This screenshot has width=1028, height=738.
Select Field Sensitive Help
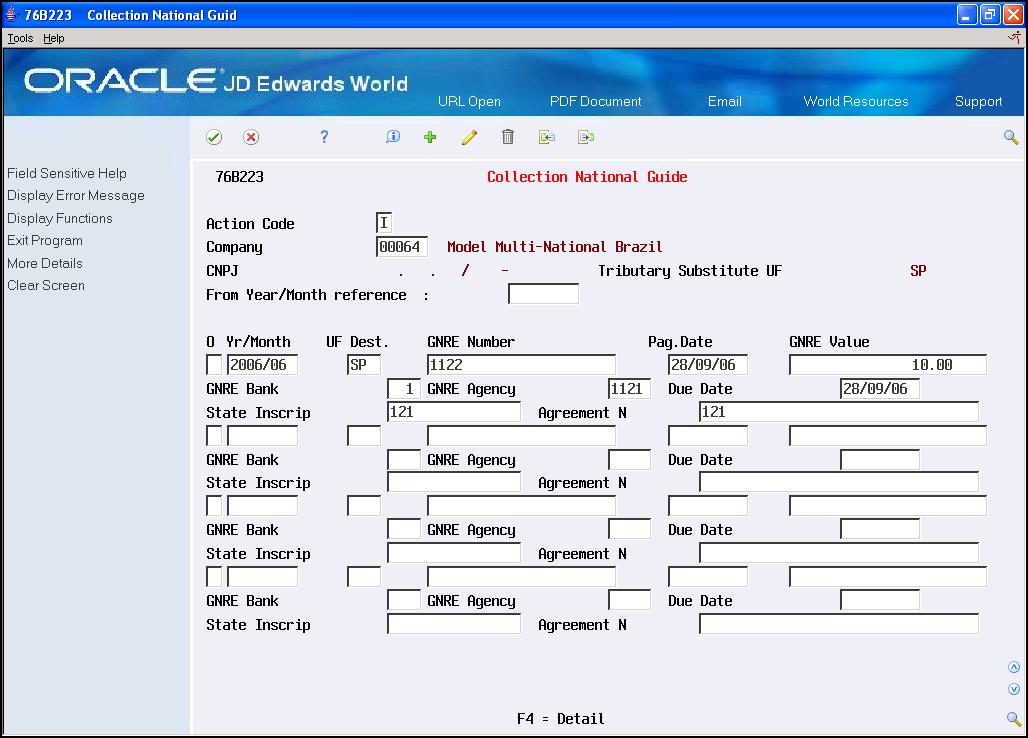67,173
